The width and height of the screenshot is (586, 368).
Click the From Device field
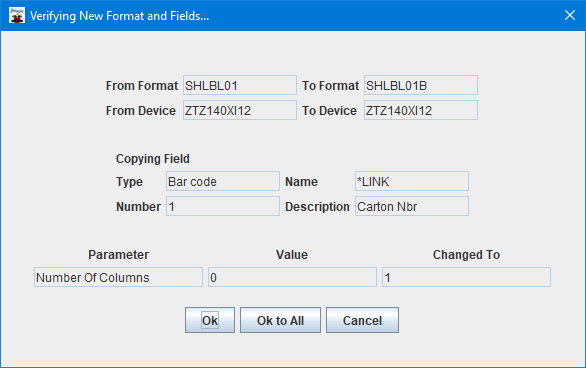(240, 110)
